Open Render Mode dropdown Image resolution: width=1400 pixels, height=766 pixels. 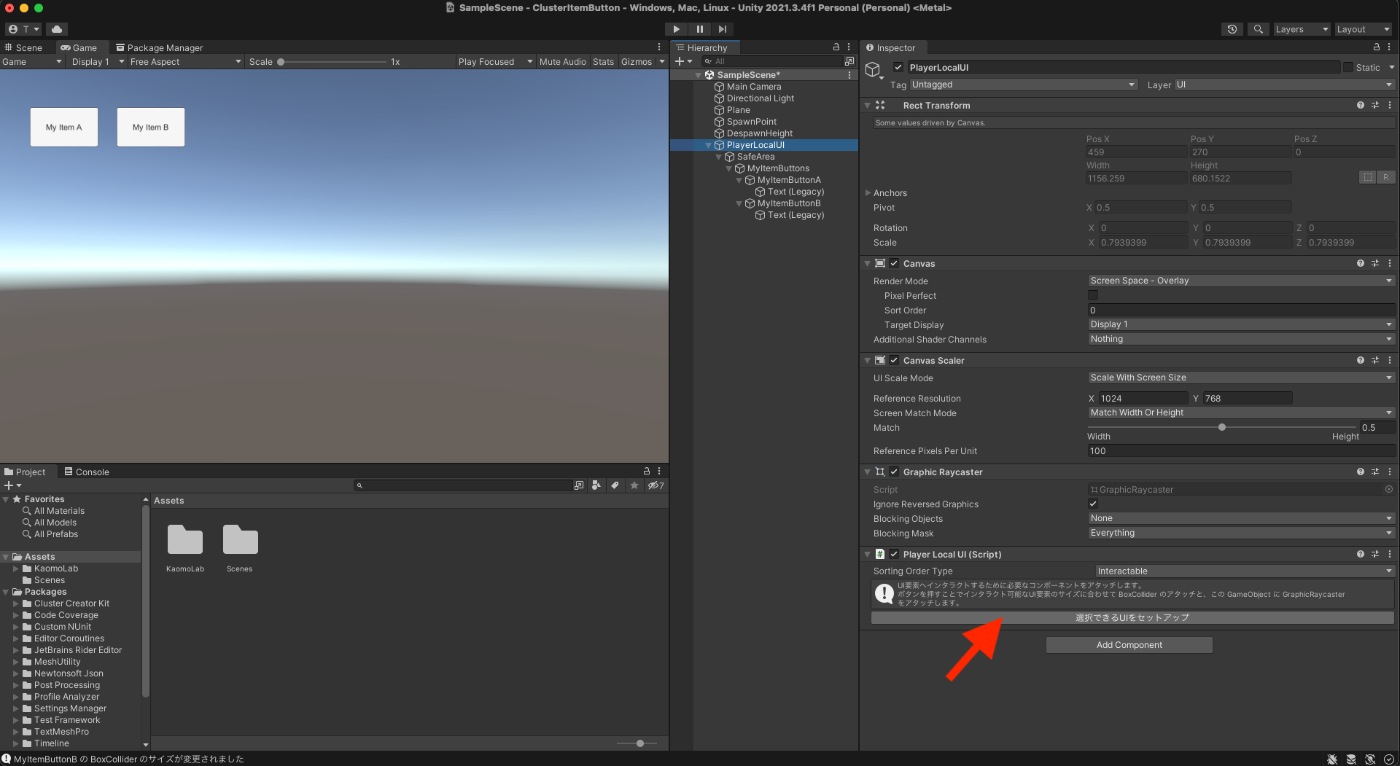[1241, 281]
